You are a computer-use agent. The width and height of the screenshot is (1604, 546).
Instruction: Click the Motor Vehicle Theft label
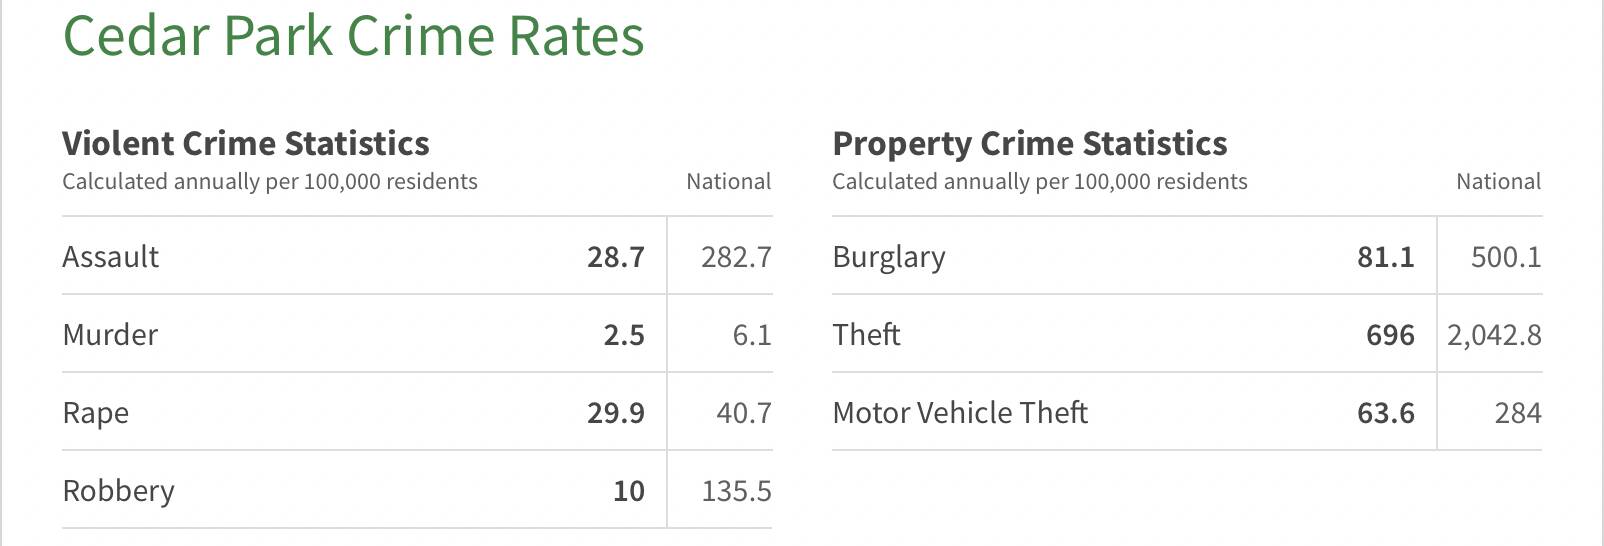960,413
